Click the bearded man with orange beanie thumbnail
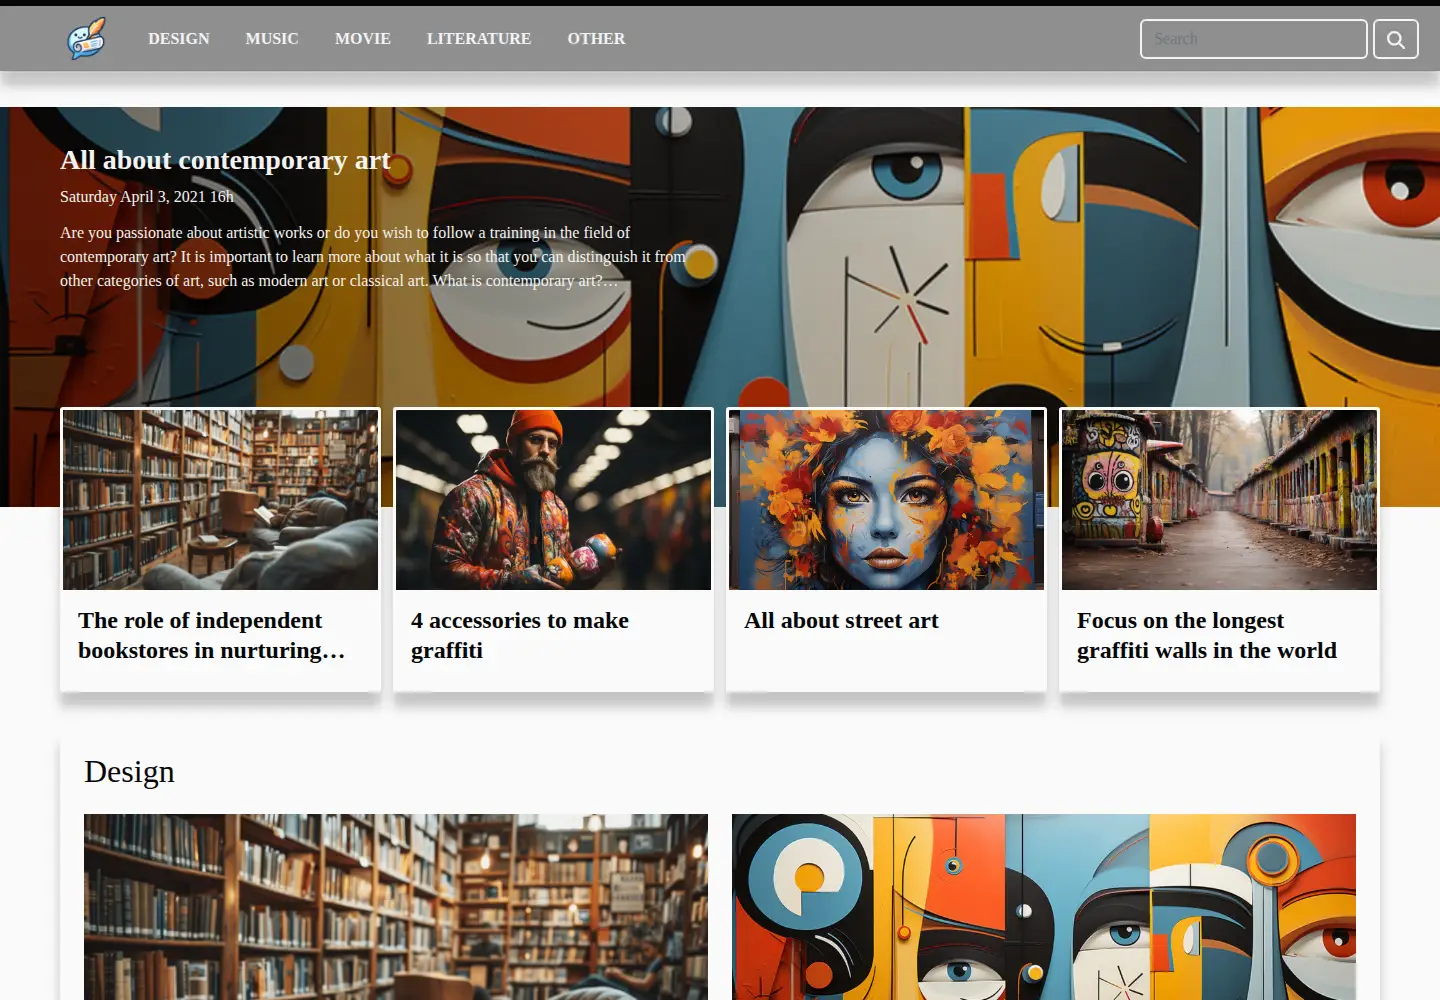This screenshot has width=1440, height=1000. [x=553, y=499]
